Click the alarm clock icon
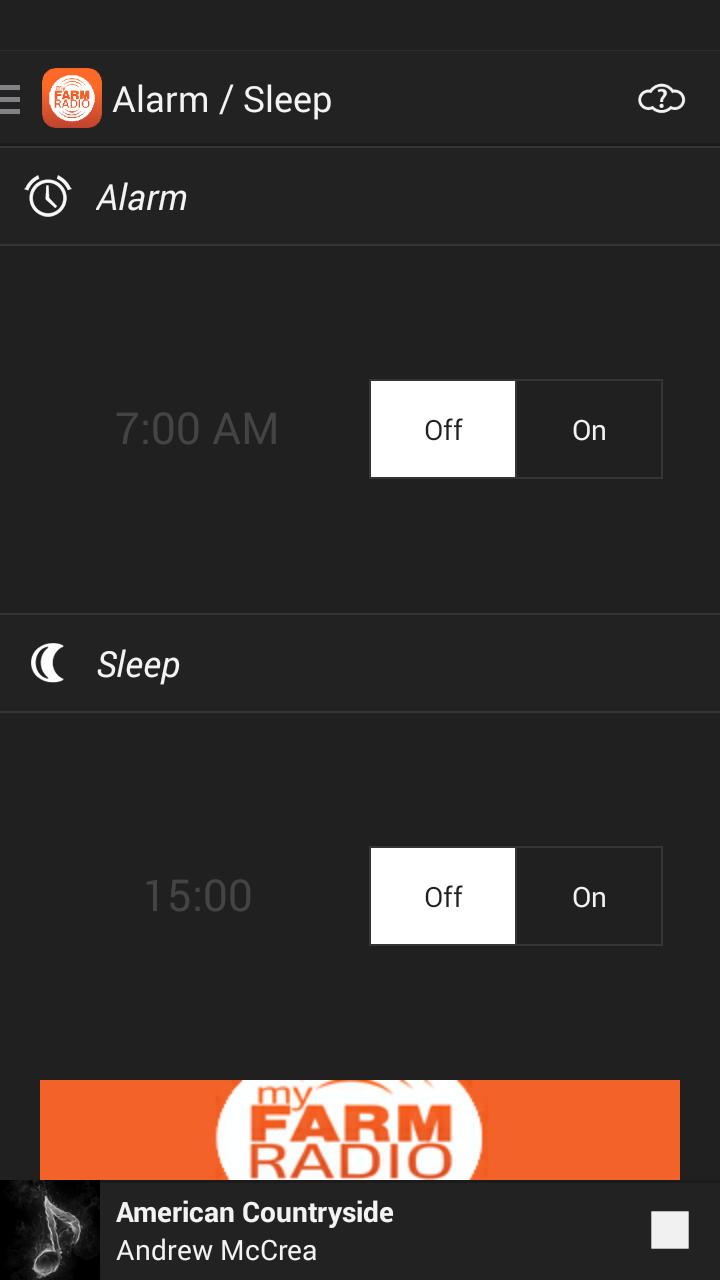 (x=48, y=197)
